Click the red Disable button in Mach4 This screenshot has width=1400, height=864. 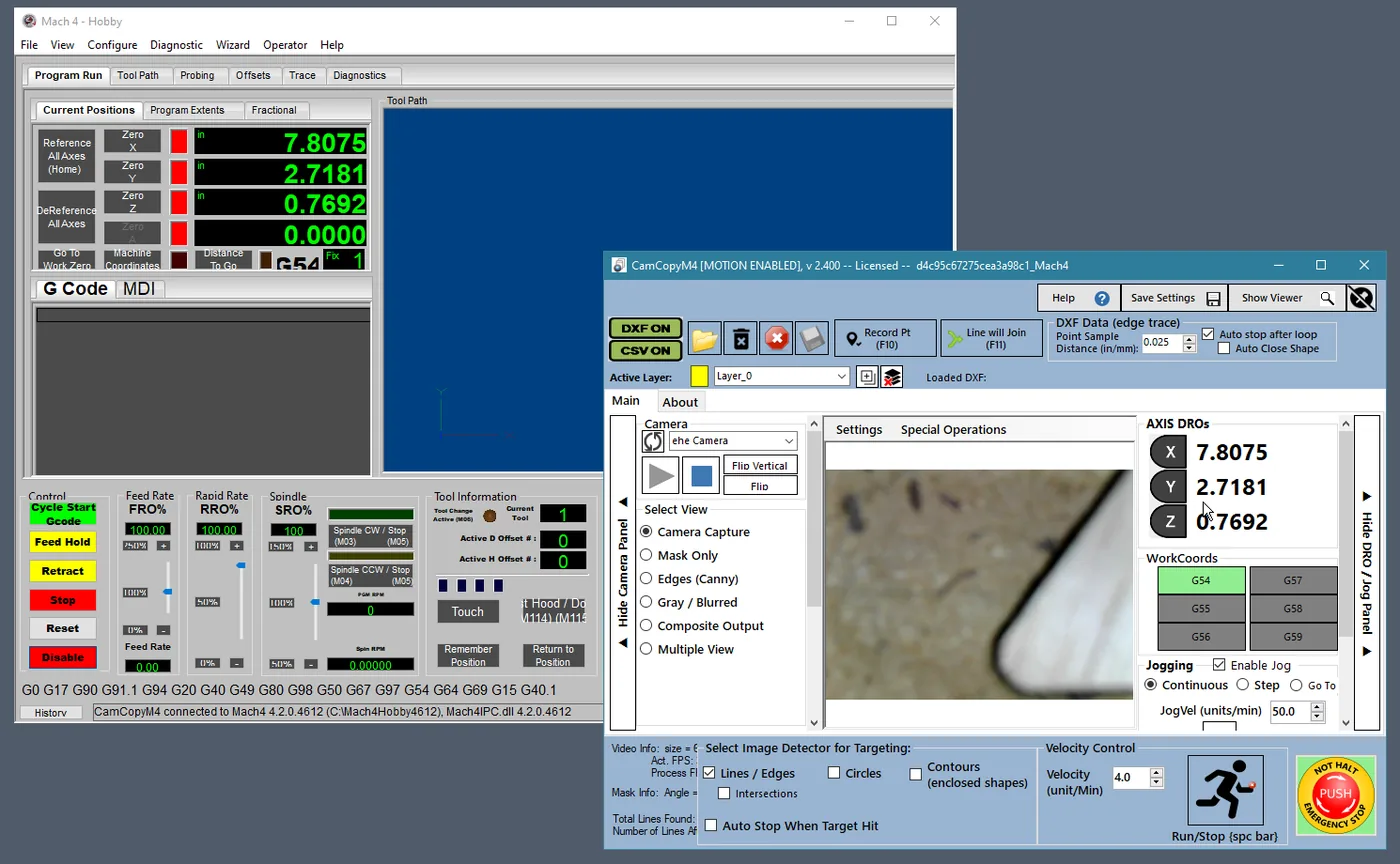[63, 658]
